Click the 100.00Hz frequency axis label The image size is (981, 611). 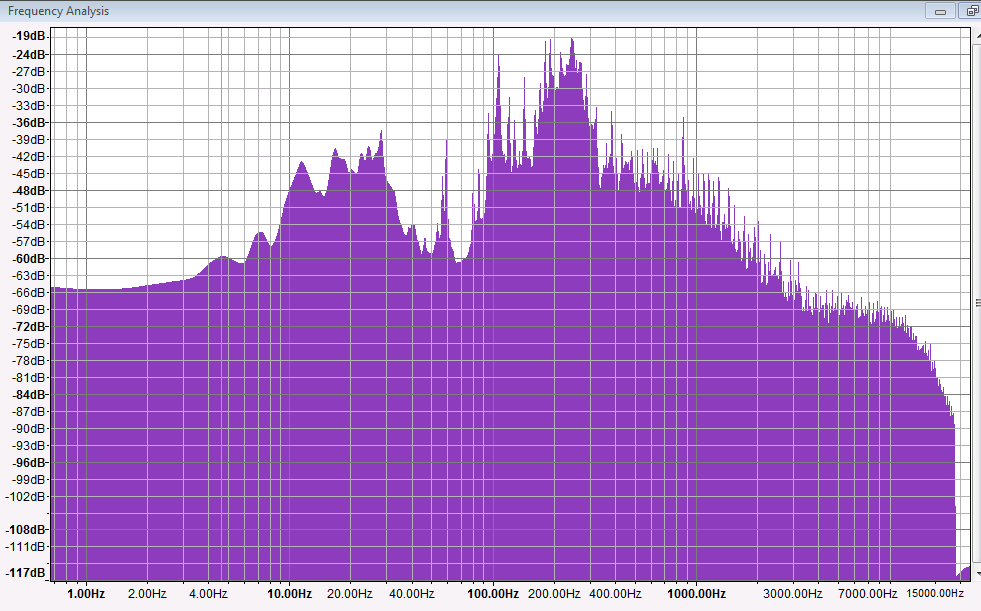491,594
